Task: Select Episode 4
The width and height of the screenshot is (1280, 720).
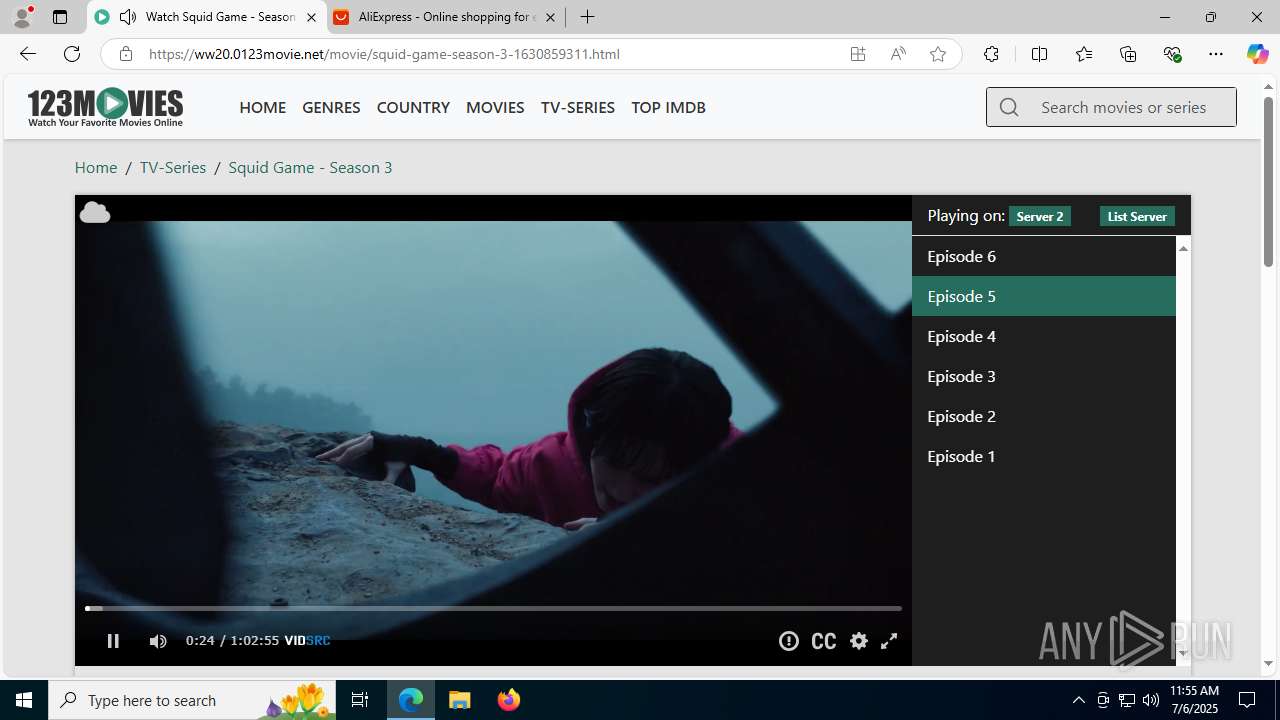Action: [1043, 336]
